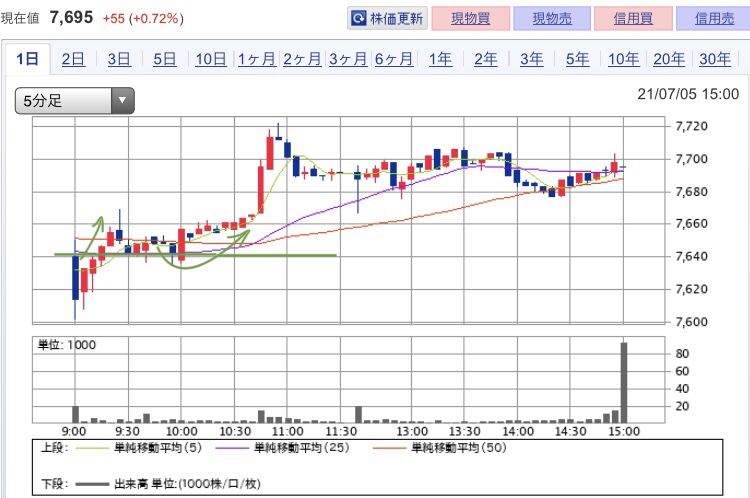Switch to the 1年 chart tab

(440, 59)
